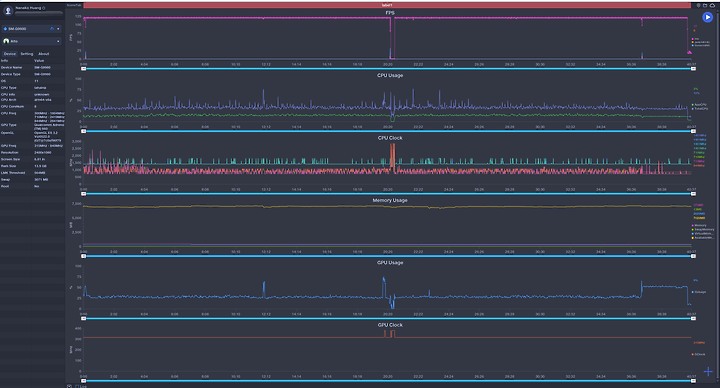The width and height of the screenshot is (720, 388).
Task: Select the SceneTab label above charts
Action: (x=74, y=6)
